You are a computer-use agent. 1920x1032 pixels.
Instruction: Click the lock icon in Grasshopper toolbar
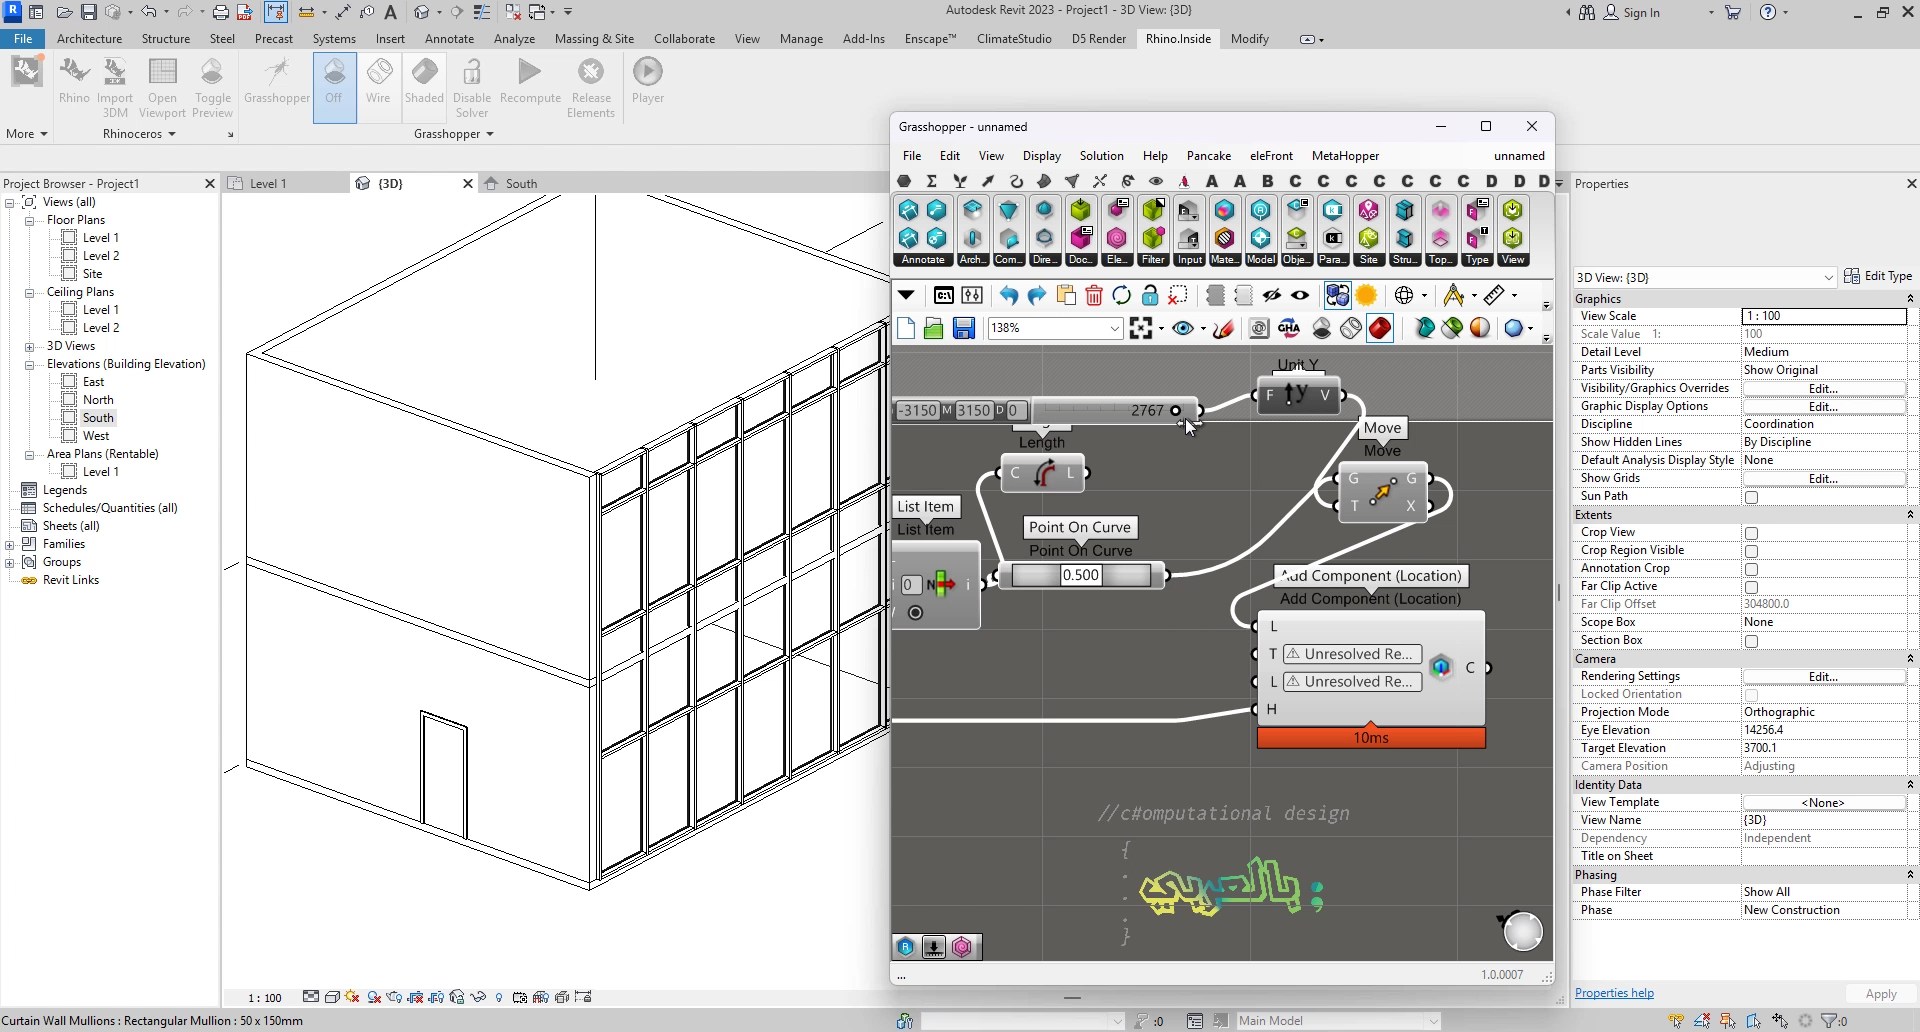[1150, 295]
